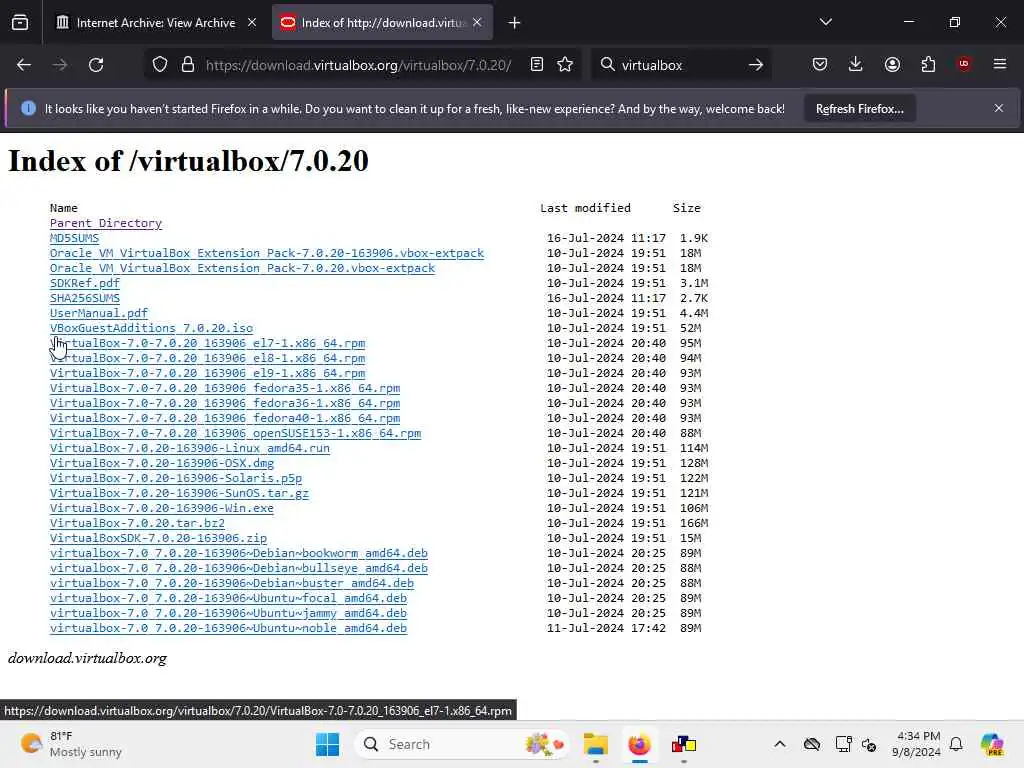Open the MD5SUMS file link
1024x768 pixels.
coord(74,238)
